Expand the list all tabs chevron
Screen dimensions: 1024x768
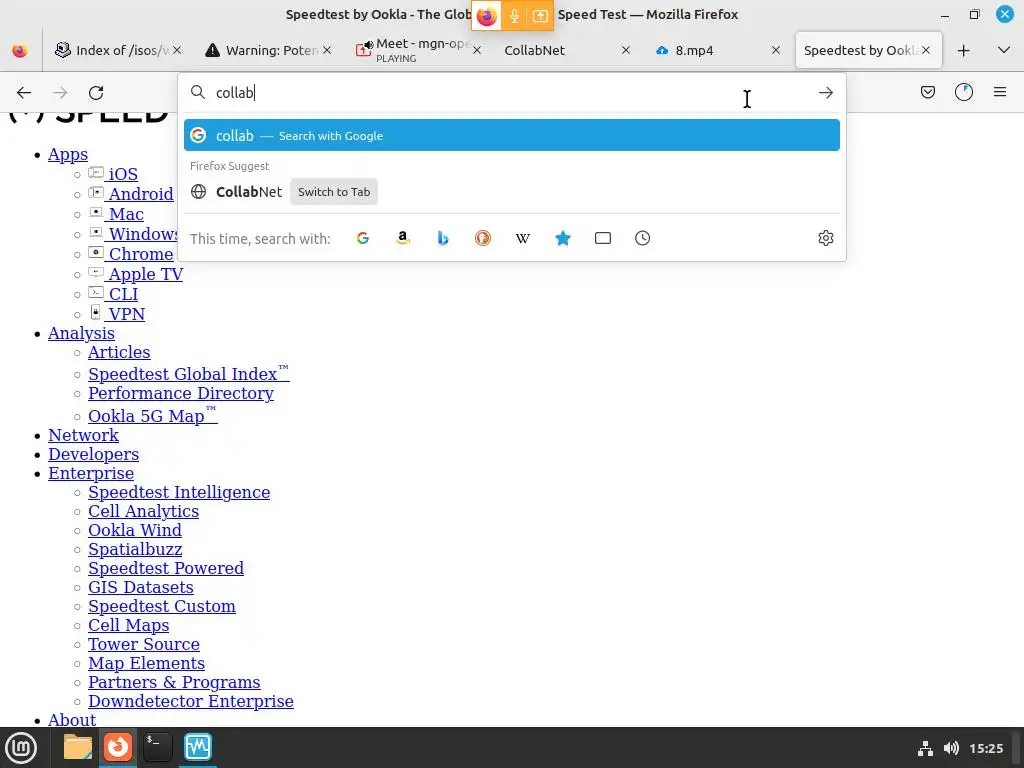1004,50
